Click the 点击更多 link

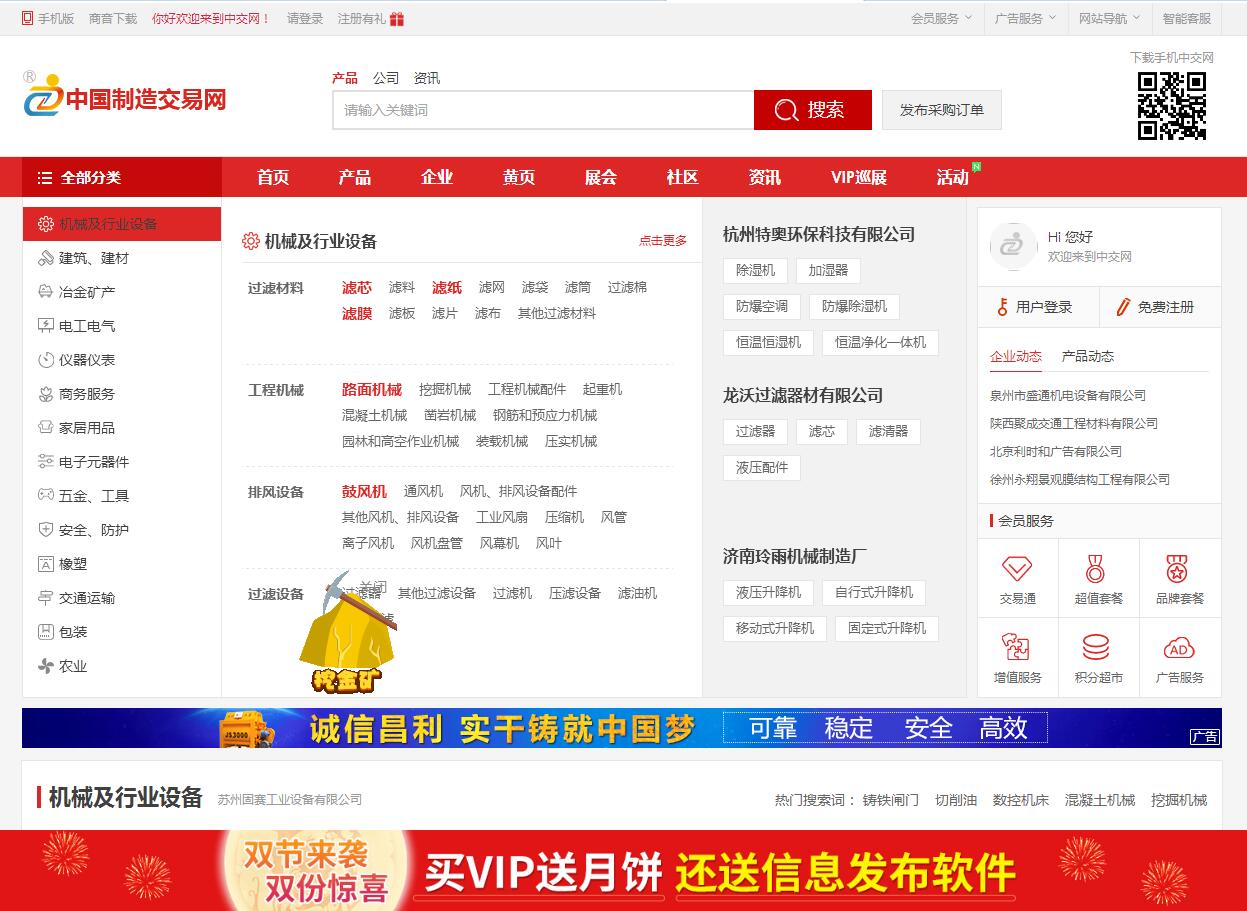(663, 240)
